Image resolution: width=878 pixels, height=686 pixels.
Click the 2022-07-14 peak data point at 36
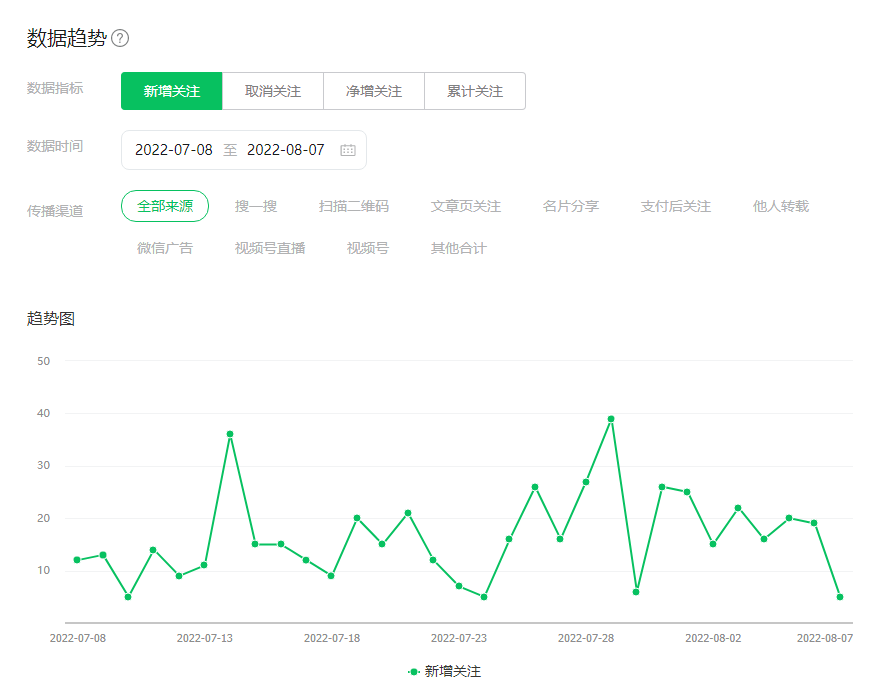point(230,434)
